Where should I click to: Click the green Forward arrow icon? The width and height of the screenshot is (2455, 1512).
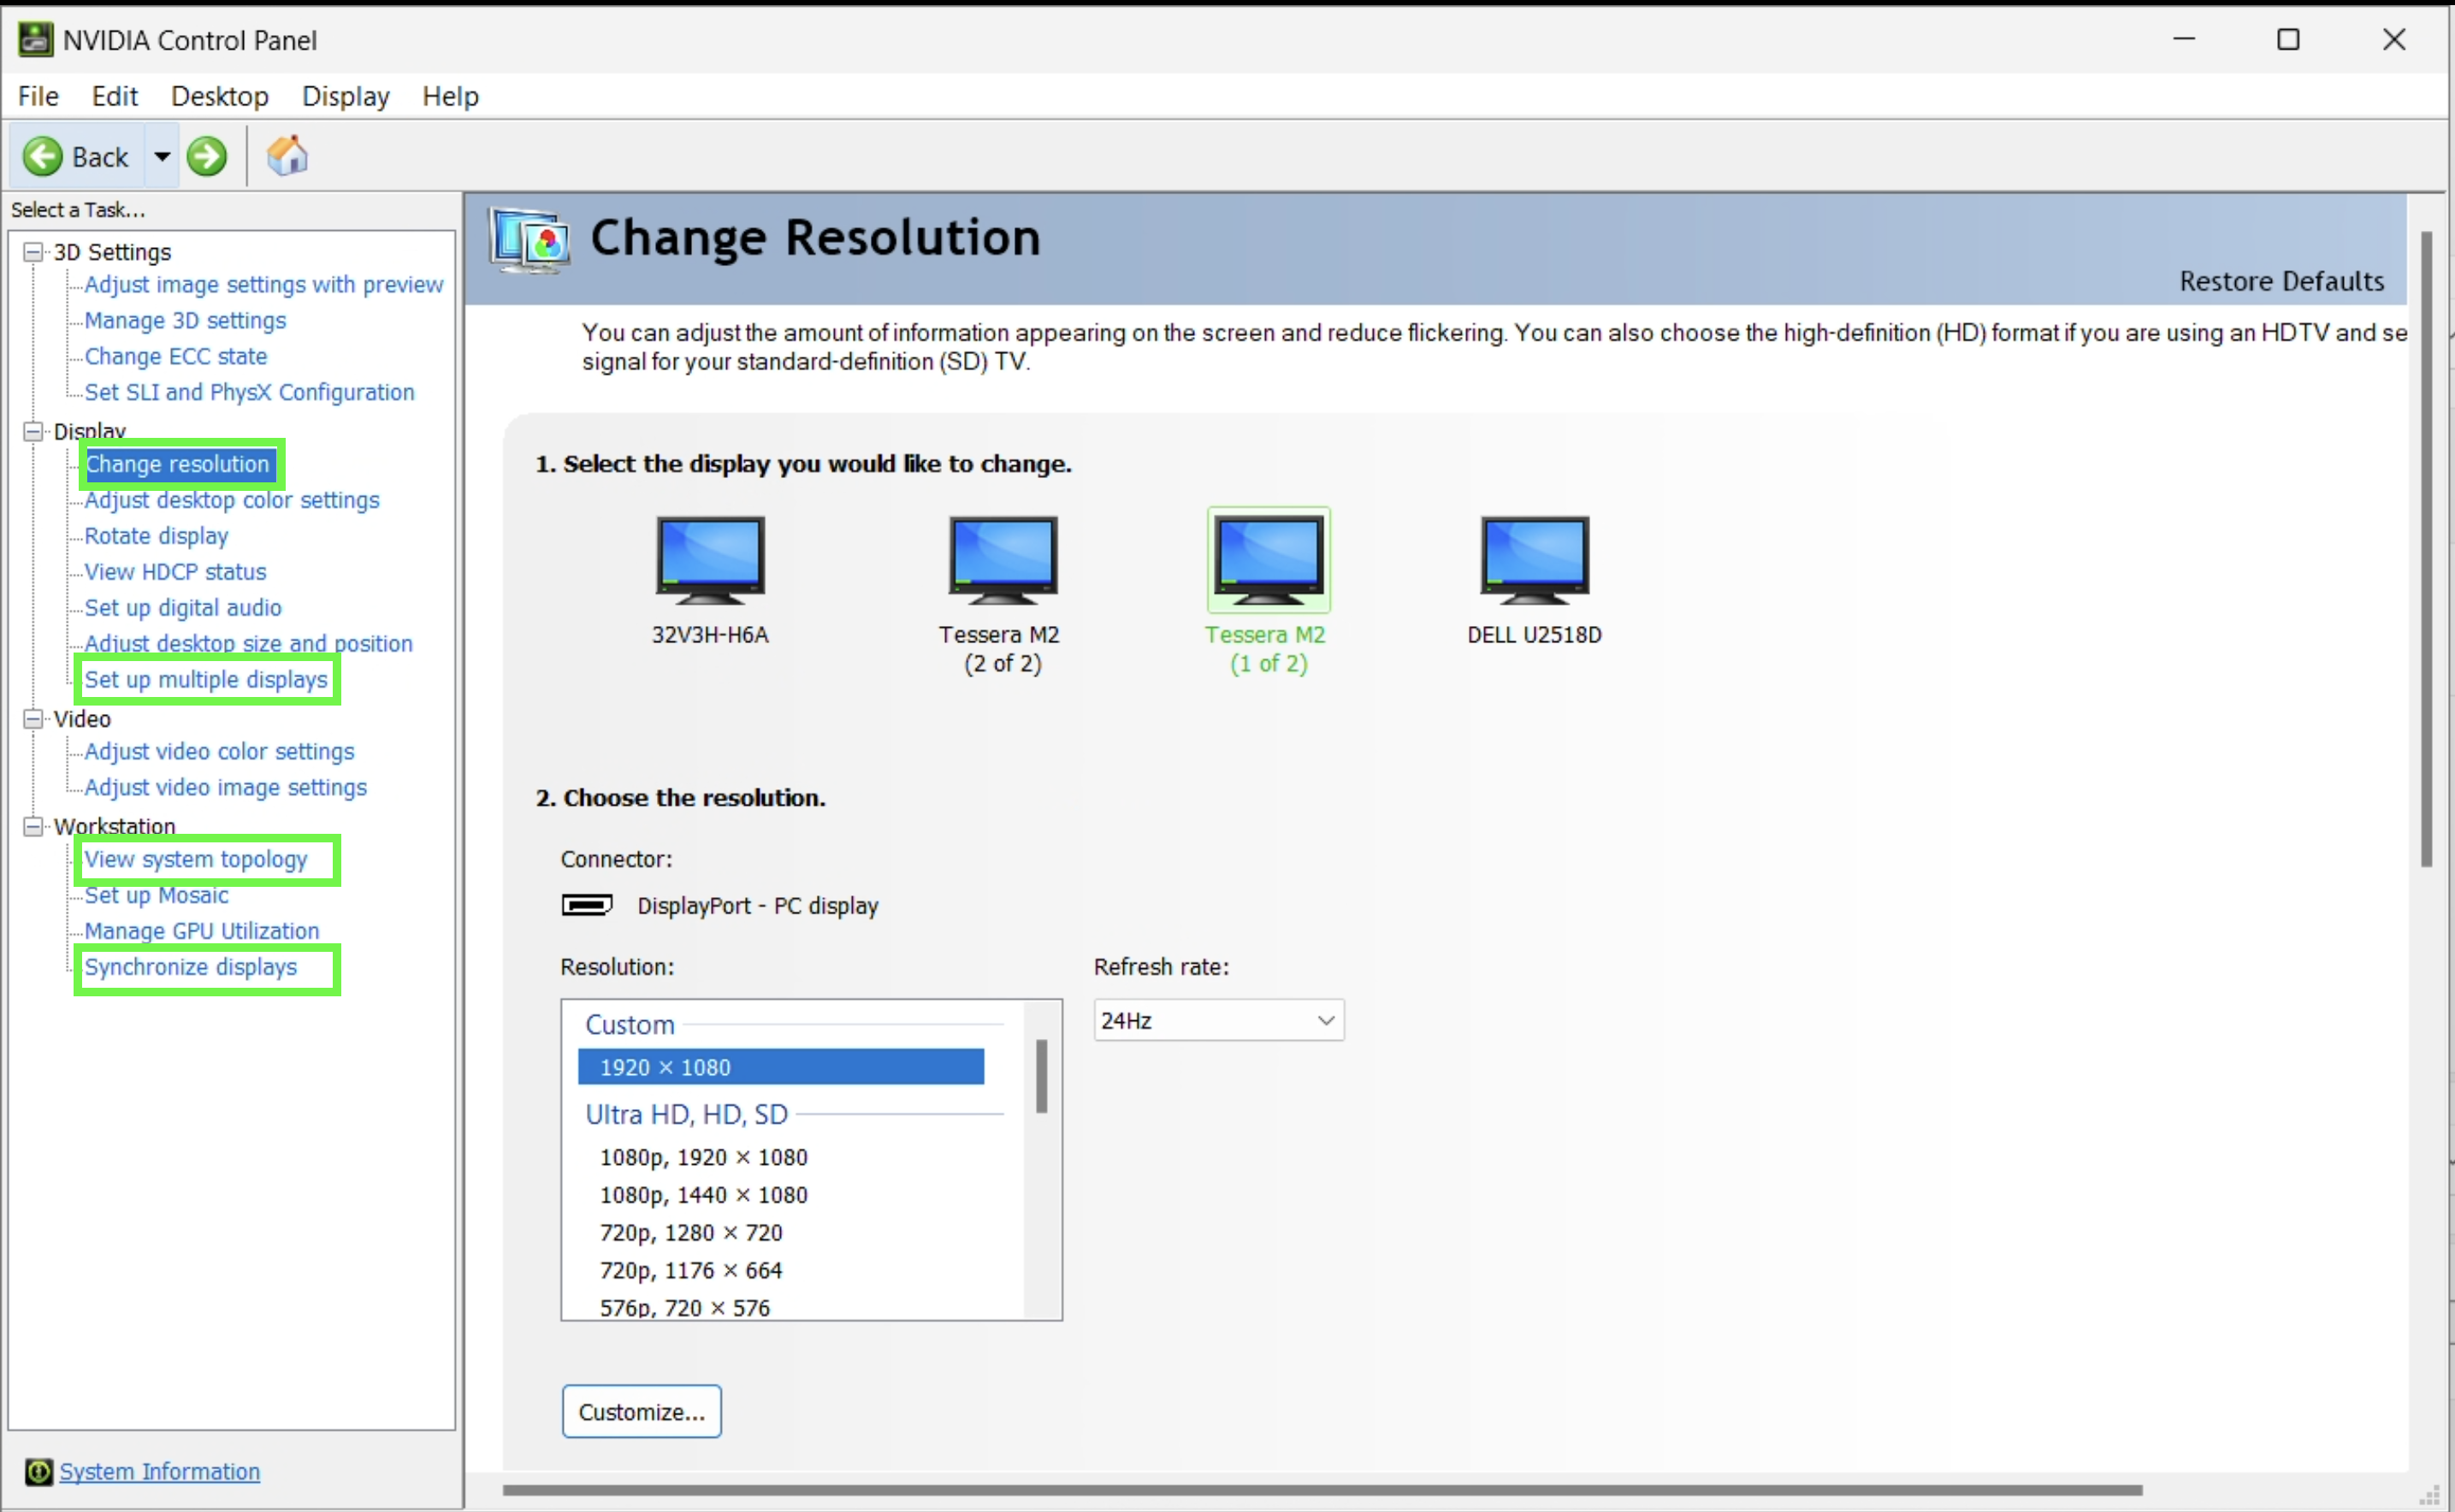pyautogui.click(x=207, y=157)
